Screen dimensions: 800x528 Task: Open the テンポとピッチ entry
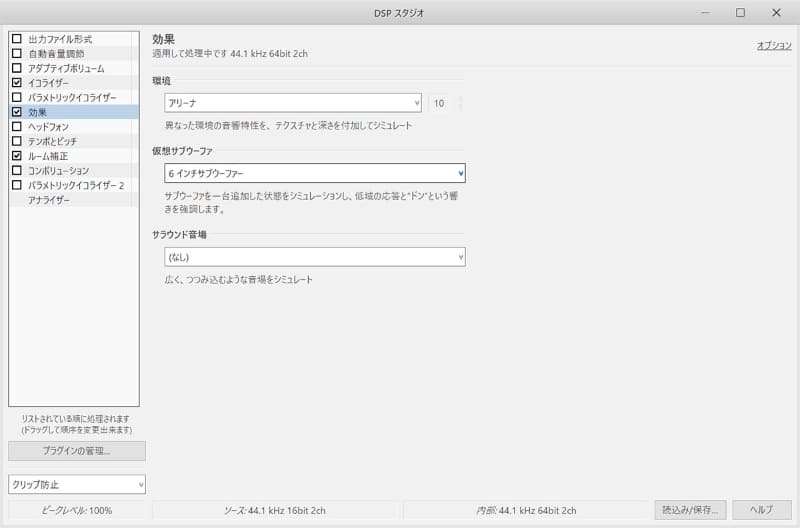tap(53, 141)
